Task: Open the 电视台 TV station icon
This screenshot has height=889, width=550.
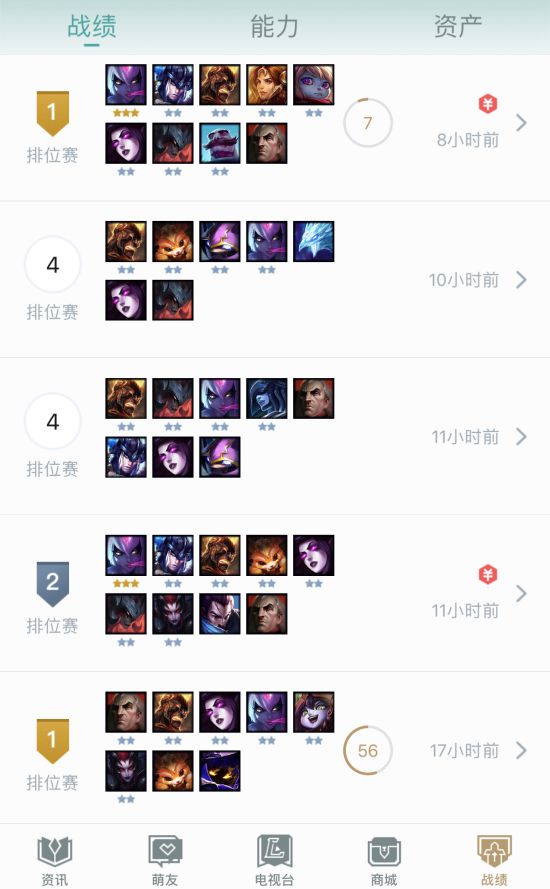Action: coord(274,850)
